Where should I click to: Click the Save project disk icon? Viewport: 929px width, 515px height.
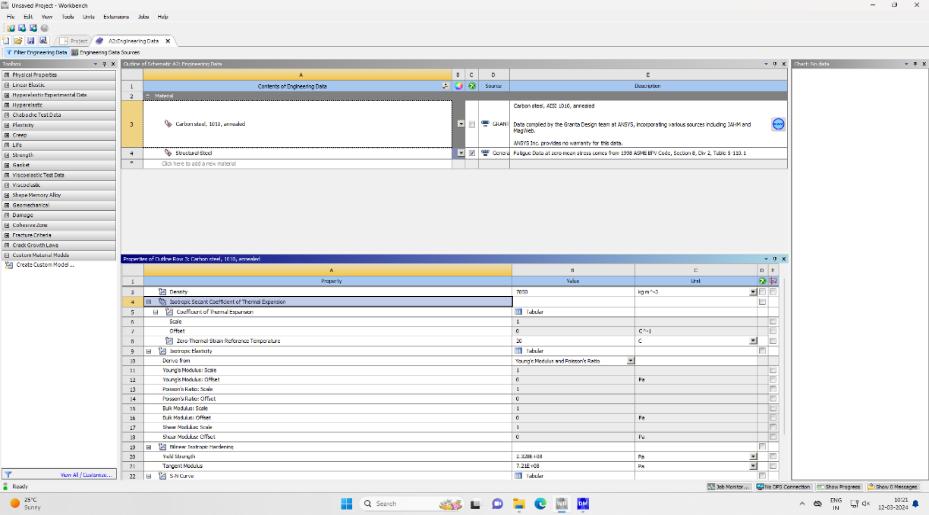tap(31, 41)
